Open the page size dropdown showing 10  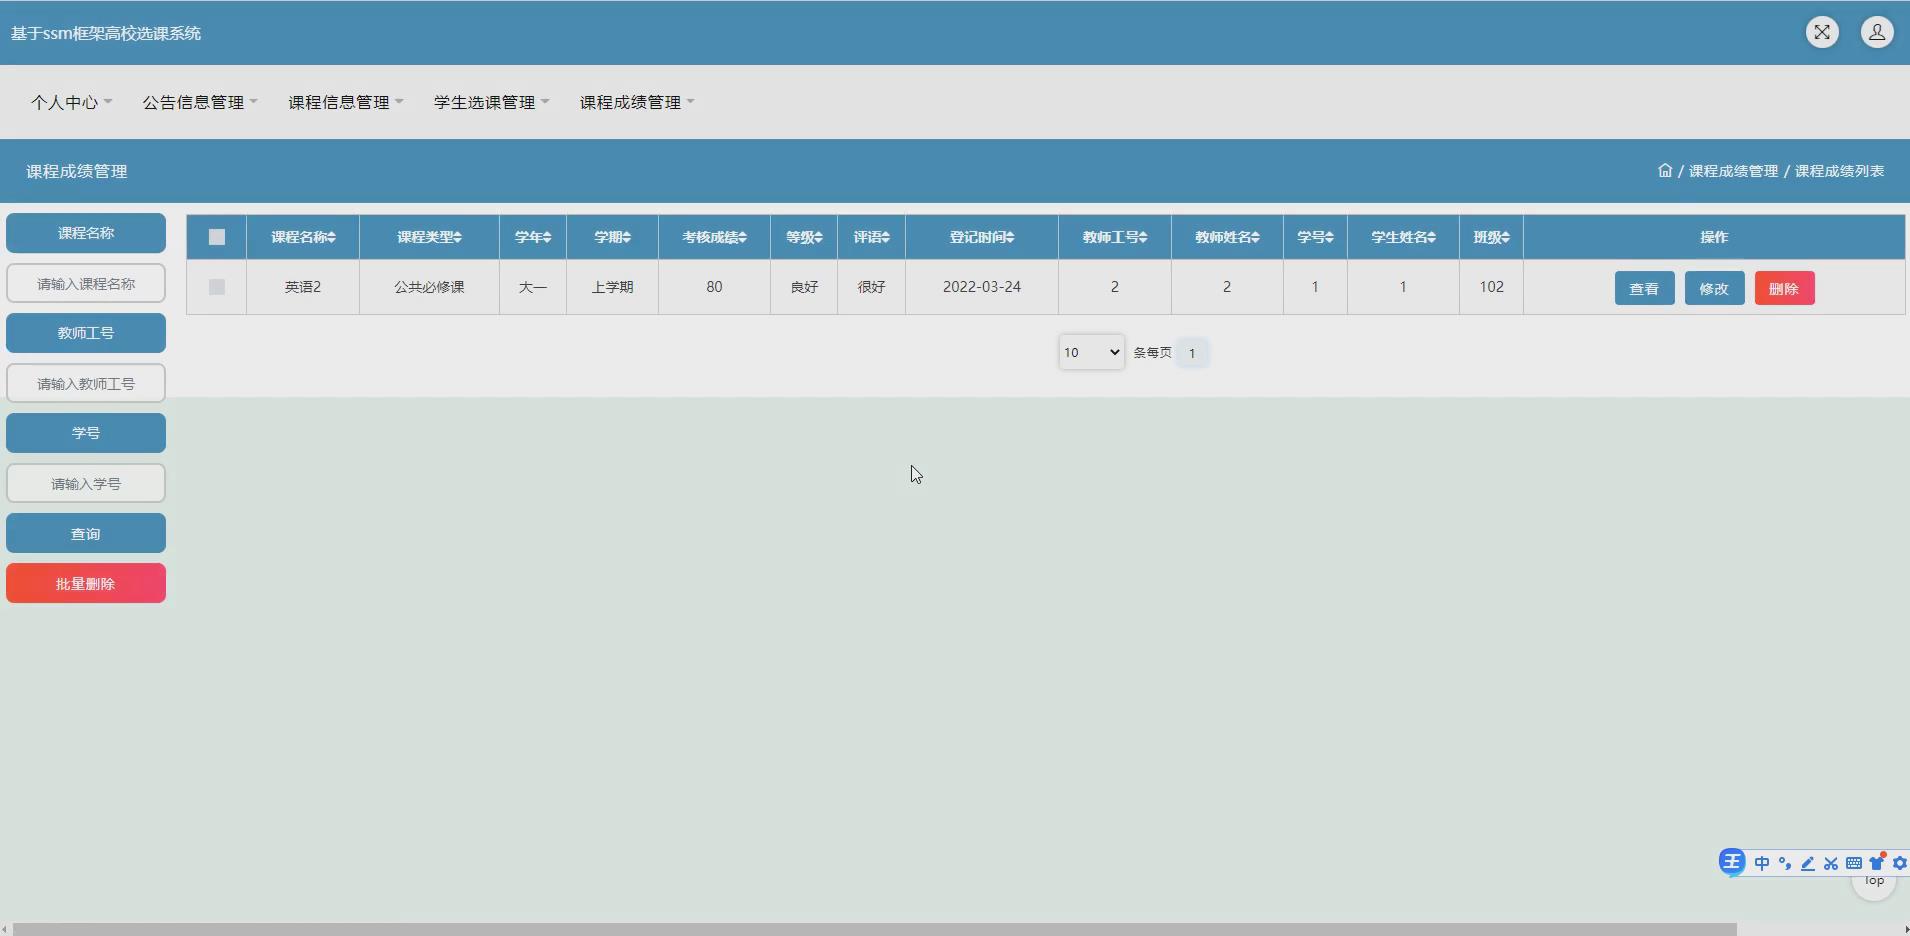1091,352
